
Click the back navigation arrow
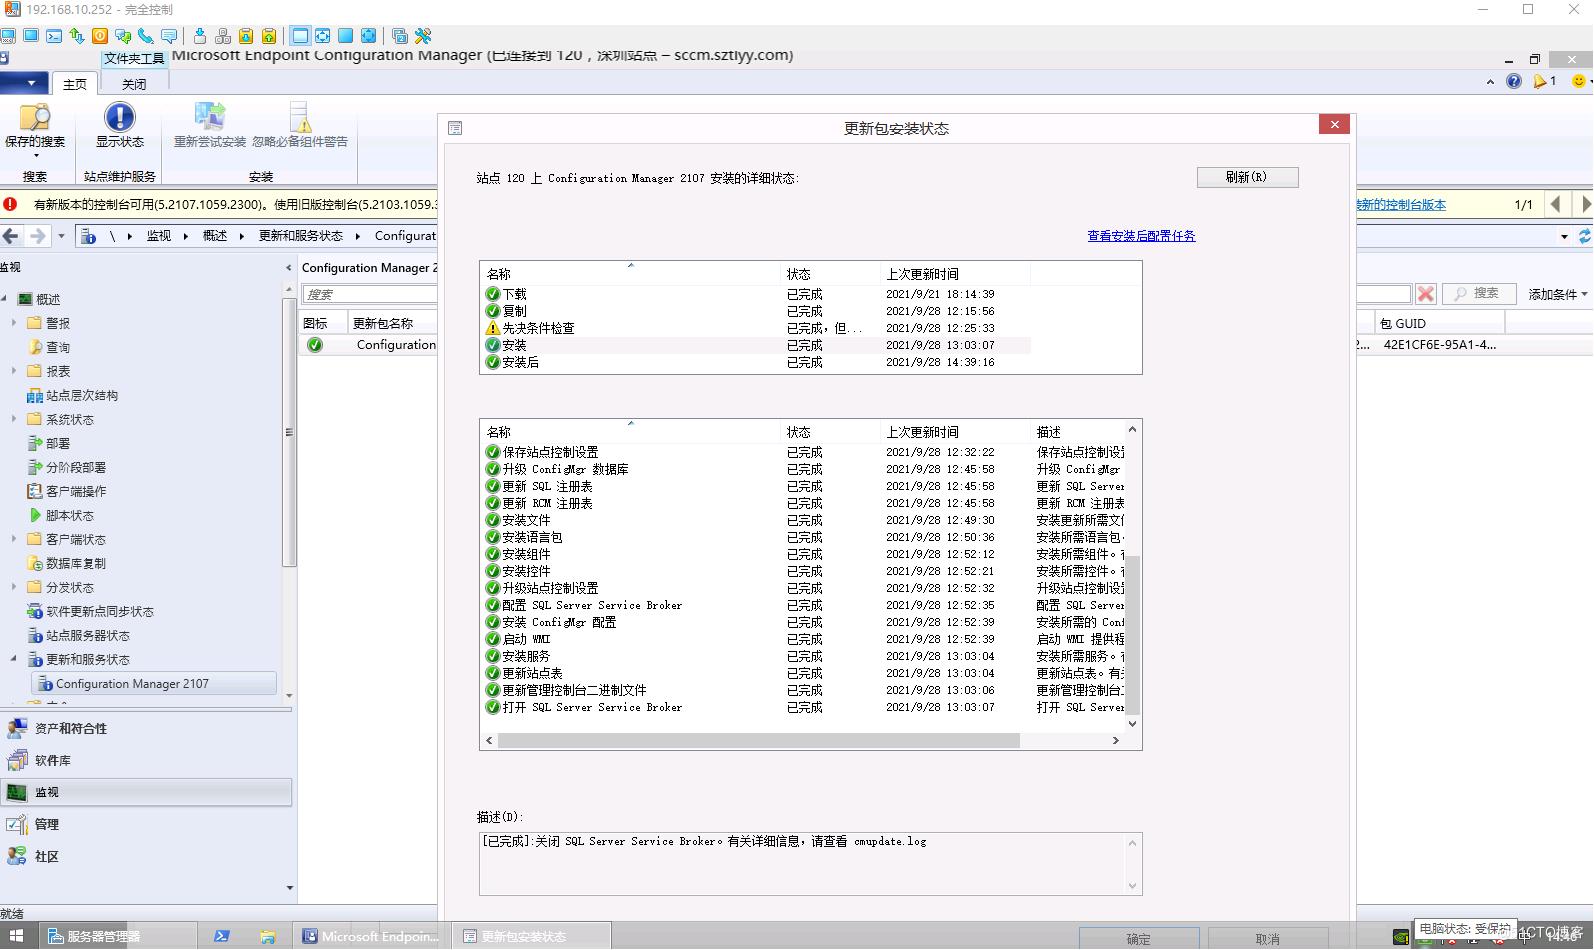(x=11, y=236)
